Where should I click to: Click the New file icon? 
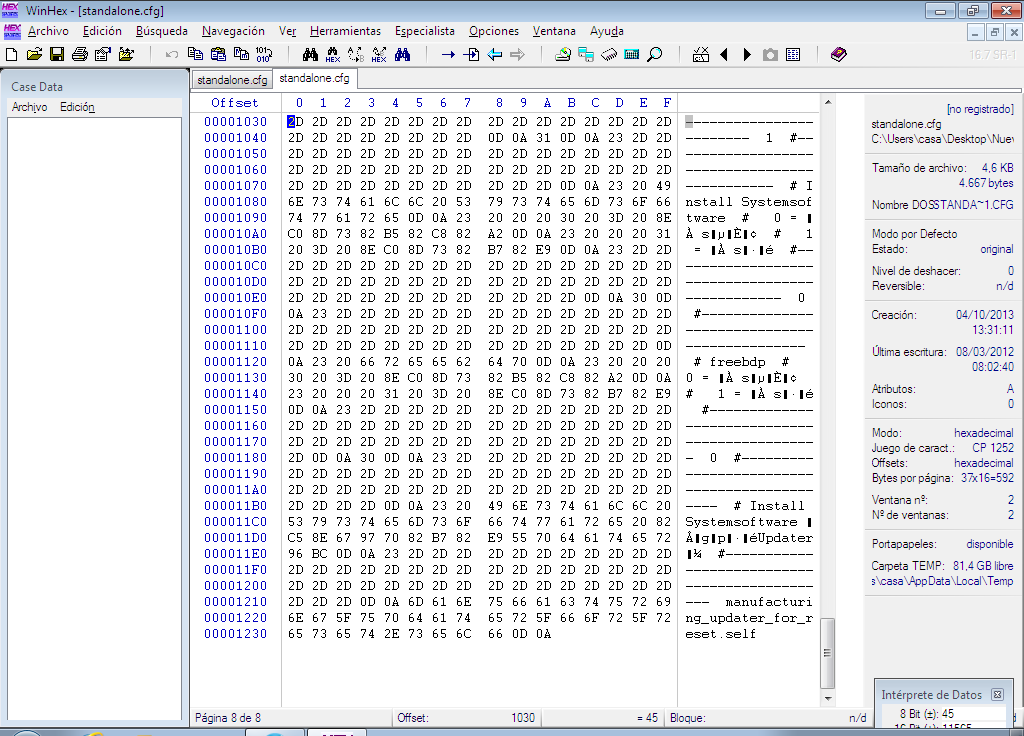12,54
